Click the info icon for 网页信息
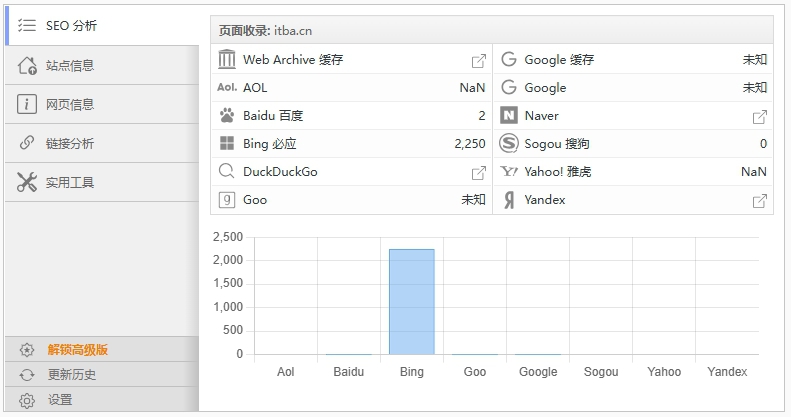Image resolution: width=791 pixels, height=417 pixels. 27,104
